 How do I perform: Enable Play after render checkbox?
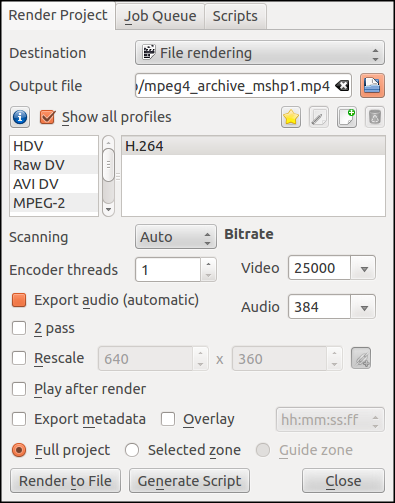pyautogui.click(x=19, y=389)
